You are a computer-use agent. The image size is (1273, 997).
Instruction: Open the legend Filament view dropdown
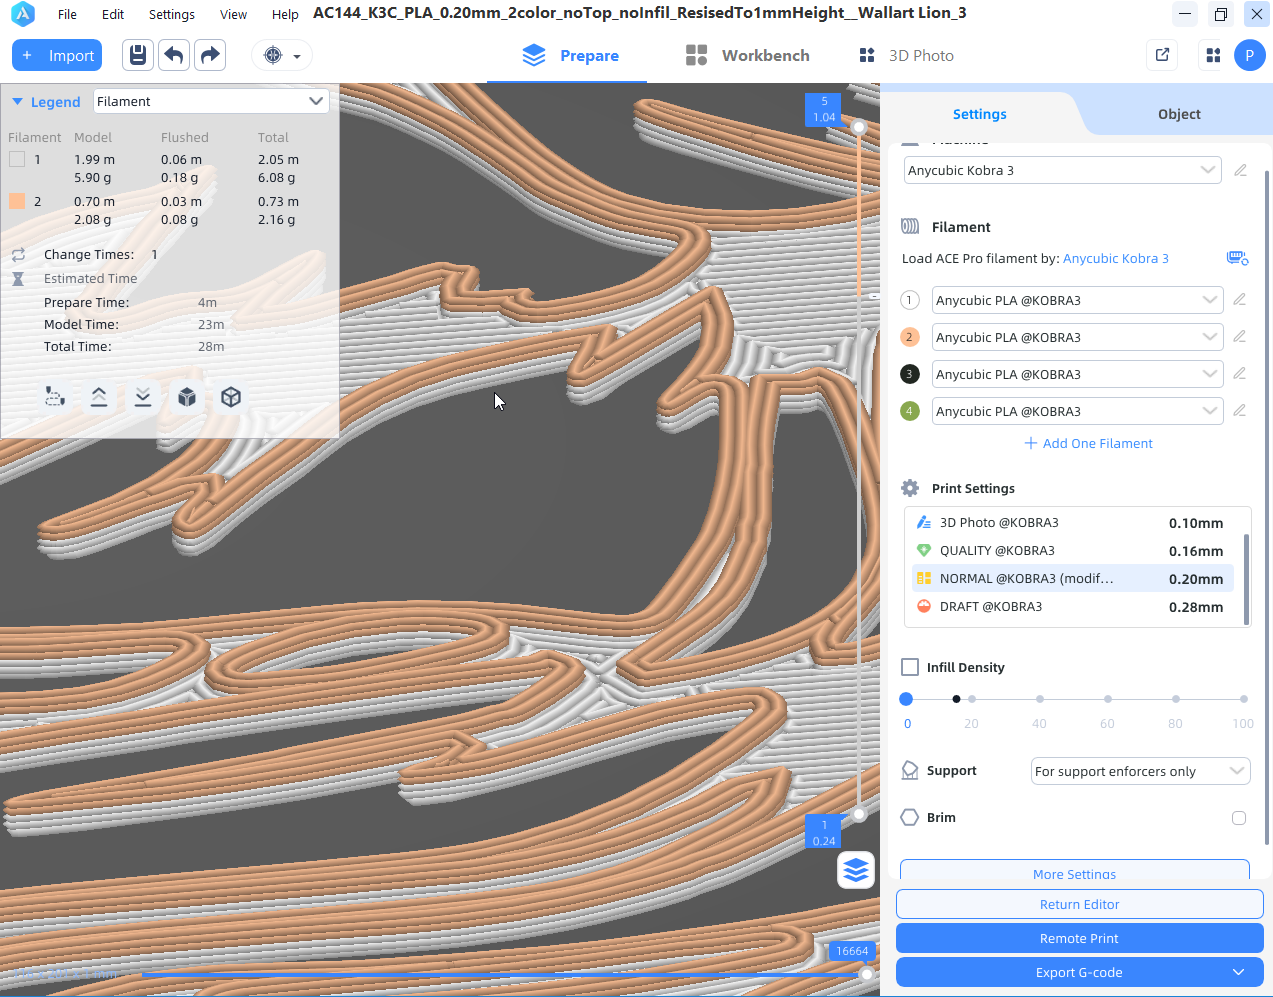pyautogui.click(x=211, y=101)
